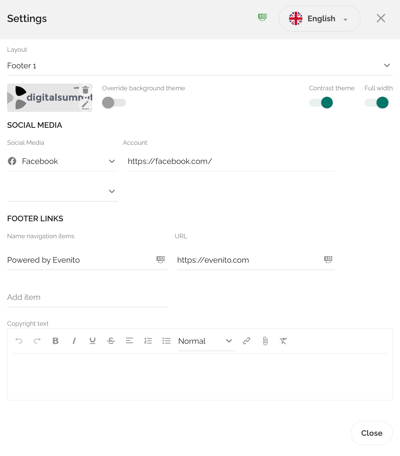The image size is (400, 456).
Task: Open the Facebook social media dropdown
Action: (62, 161)
